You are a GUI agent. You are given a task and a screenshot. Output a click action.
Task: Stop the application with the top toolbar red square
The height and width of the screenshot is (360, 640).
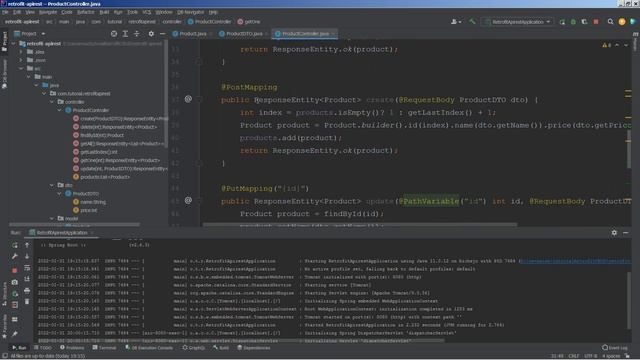coord(596,22)
